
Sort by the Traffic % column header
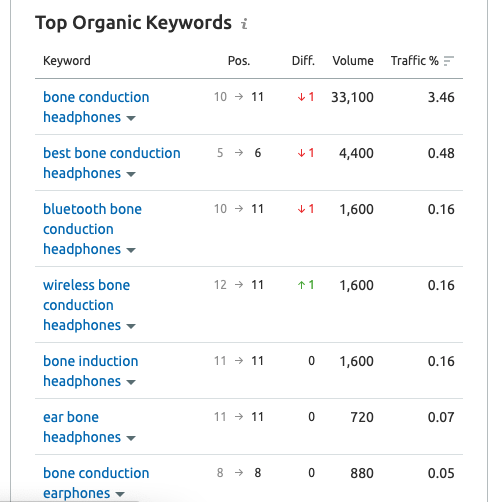414,61
